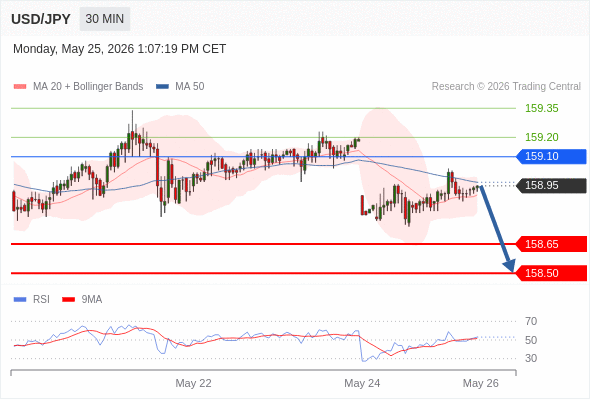Image resolution: width=590 pixels, height=400 pixels.
Task: Click the red 9MA legend swatch
Action: 68,300
